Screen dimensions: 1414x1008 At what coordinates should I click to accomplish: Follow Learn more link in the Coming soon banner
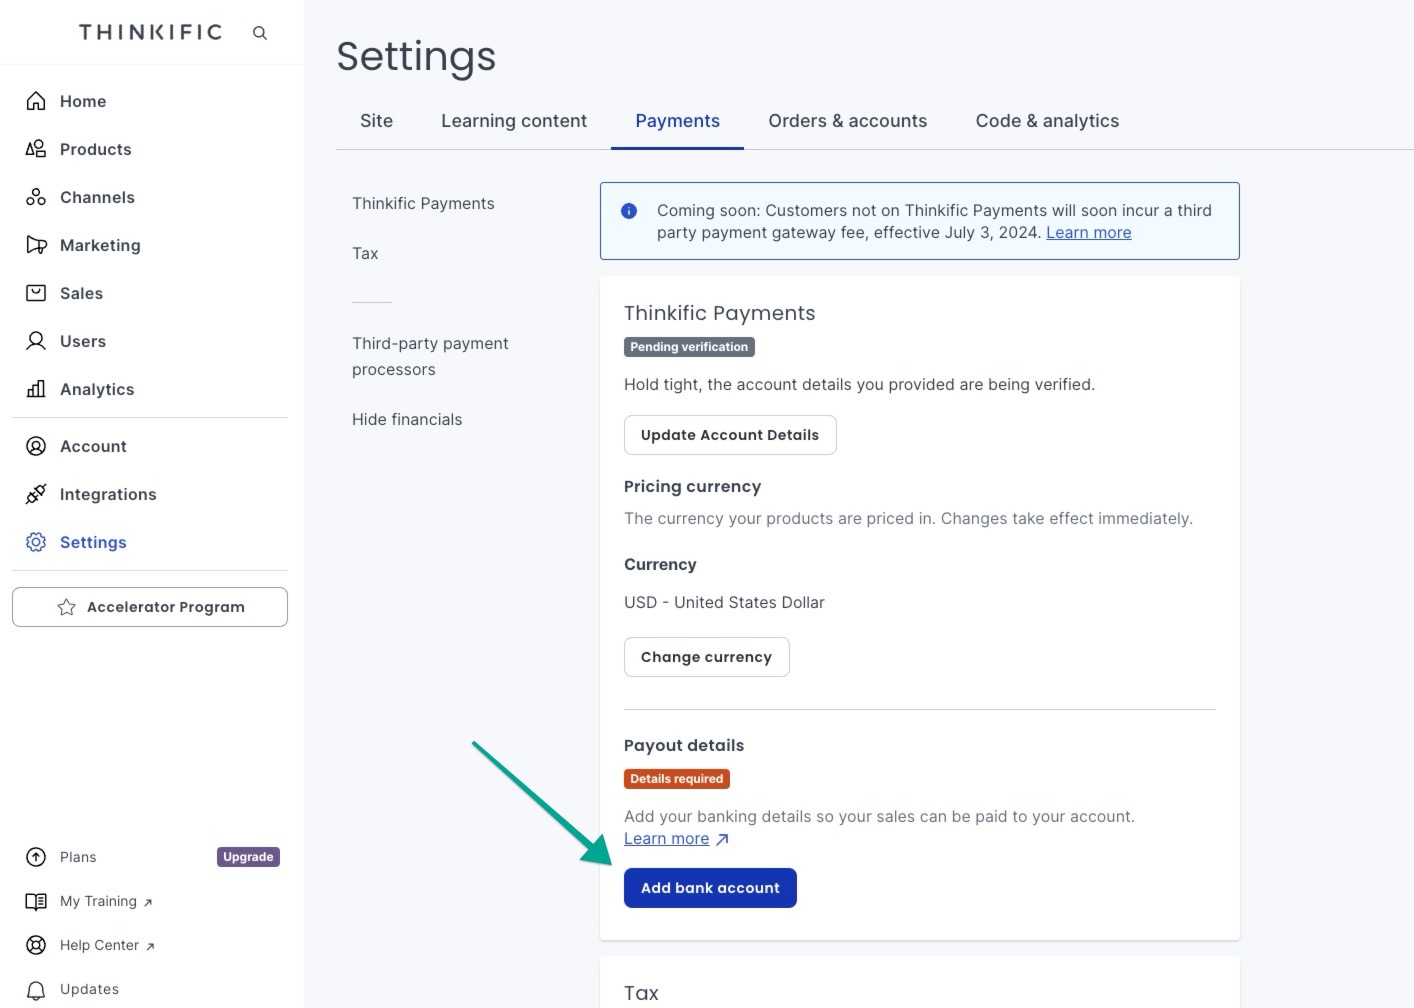point(1088,233)
